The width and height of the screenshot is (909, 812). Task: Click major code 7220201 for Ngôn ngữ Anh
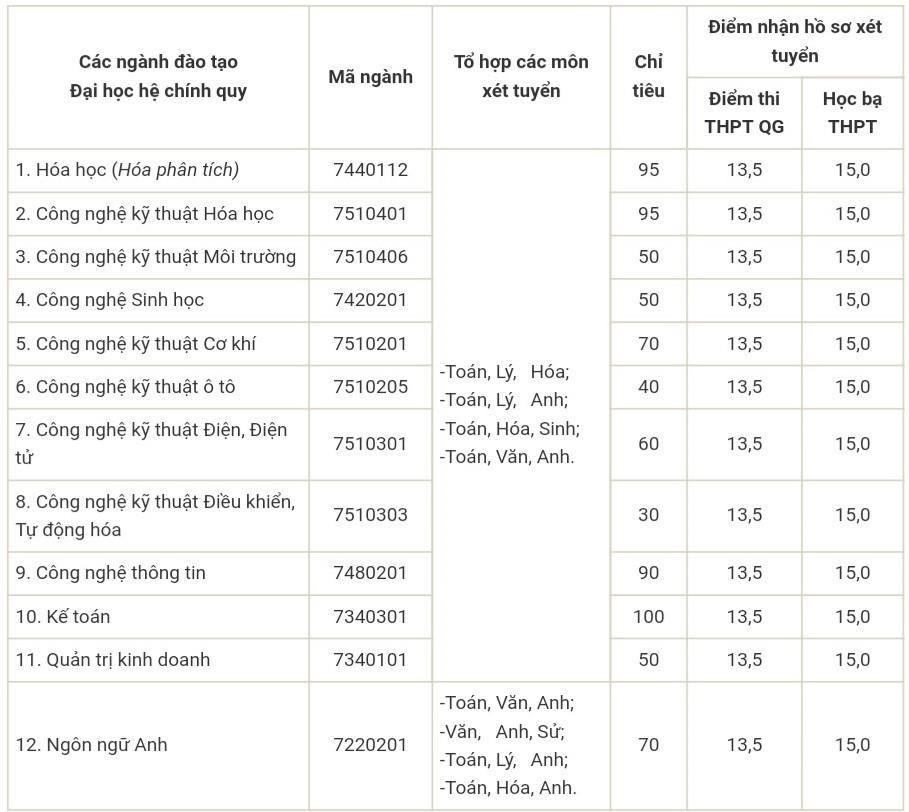pyautogui.click(x=370, y=745)
